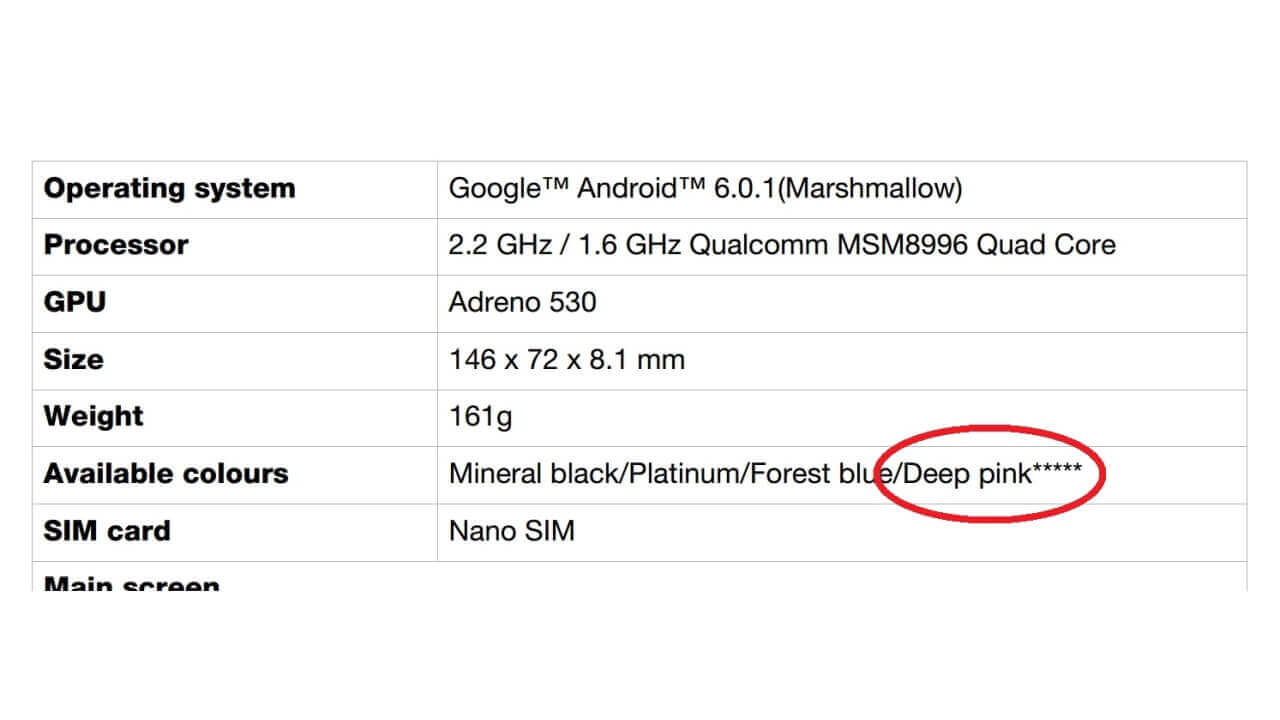Image resolution: width=1280 pixels, height=720 pixels.
Task: Click the partially visible "Main screen" label
Action: tap(131, 582)
